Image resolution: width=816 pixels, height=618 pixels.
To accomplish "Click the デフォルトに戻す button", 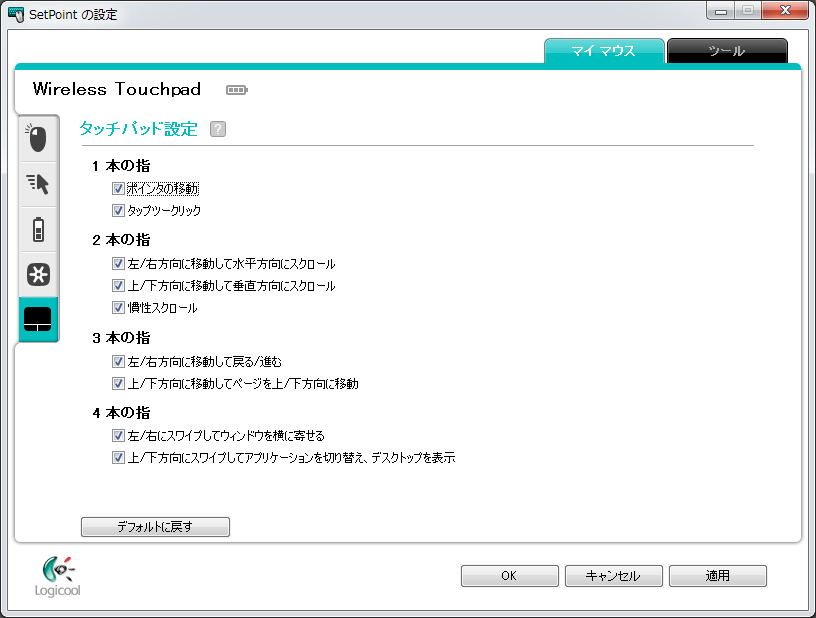I will click(x=155, y=526).
